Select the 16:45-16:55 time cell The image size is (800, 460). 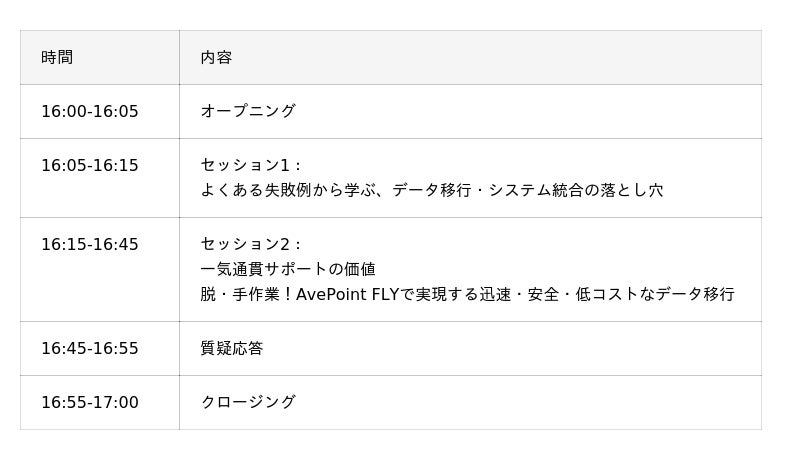[89, 349]
